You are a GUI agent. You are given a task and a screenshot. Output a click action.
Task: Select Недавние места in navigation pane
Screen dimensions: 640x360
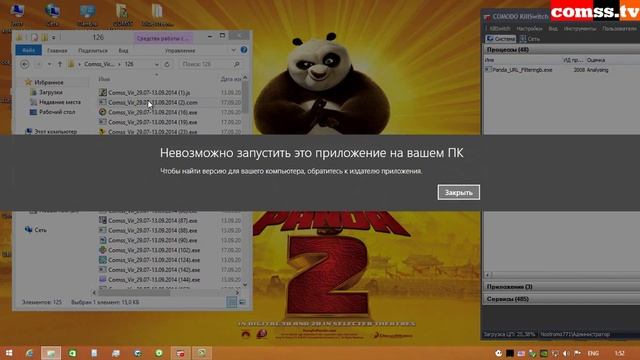[60, 102]
